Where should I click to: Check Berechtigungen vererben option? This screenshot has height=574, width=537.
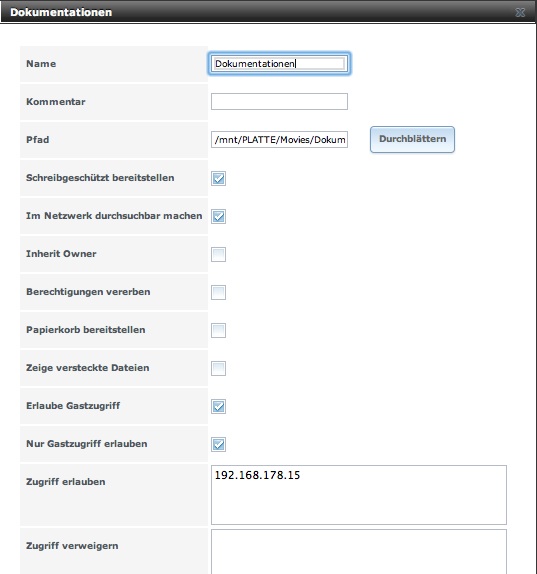tap(219, 292)
